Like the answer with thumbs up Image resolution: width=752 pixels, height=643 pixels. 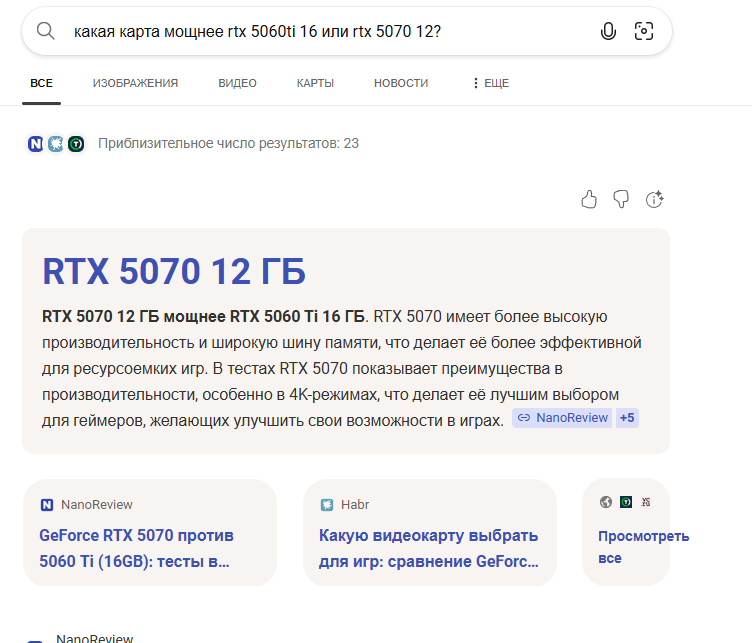pyautogui.click(x=589, y=199)
